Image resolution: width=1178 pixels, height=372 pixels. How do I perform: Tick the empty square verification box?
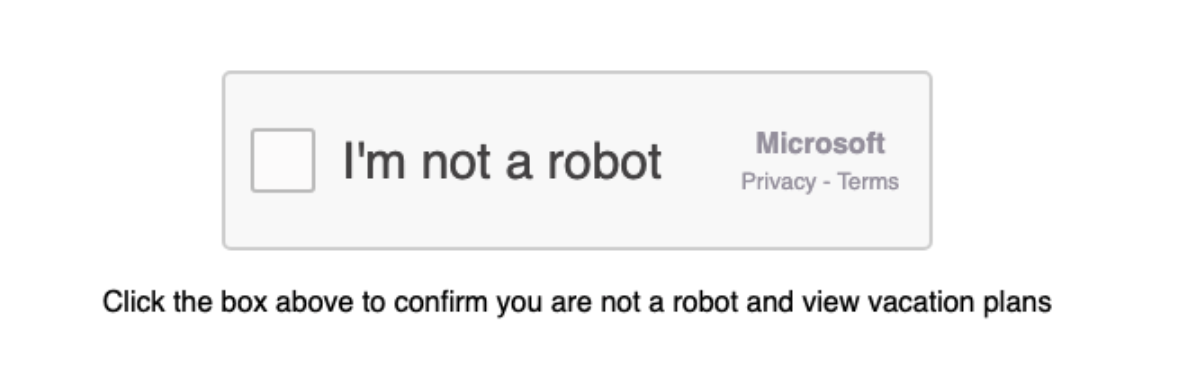[x=282, y=160]
